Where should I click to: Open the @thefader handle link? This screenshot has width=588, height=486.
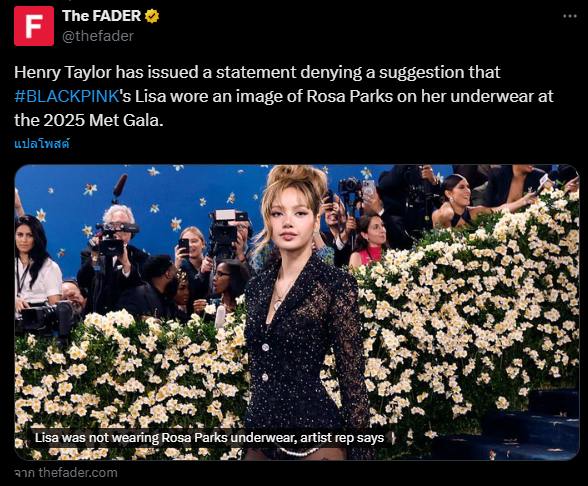(x=98, y=36)
